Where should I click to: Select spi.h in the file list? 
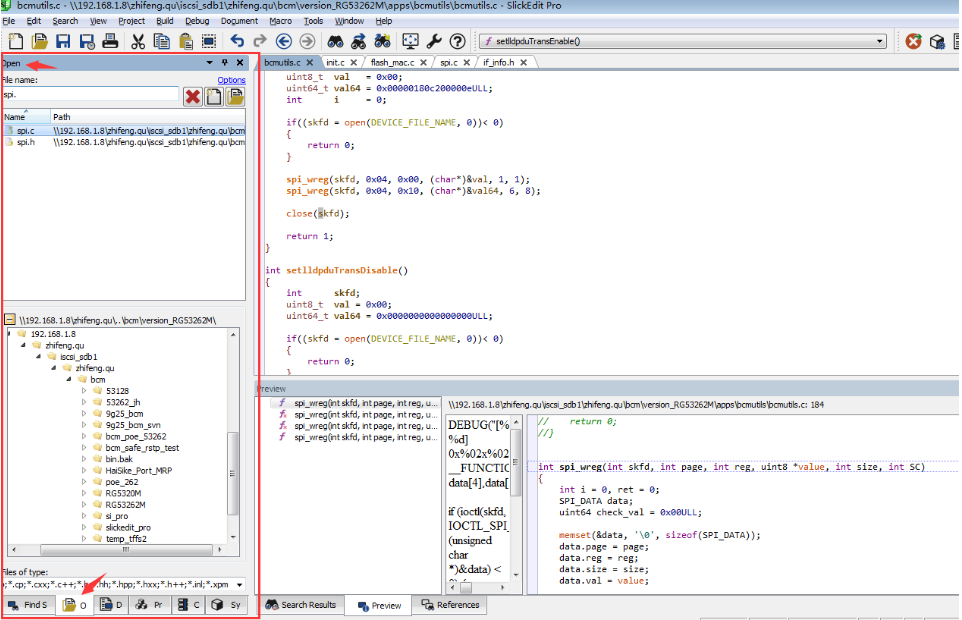[25, 142]
